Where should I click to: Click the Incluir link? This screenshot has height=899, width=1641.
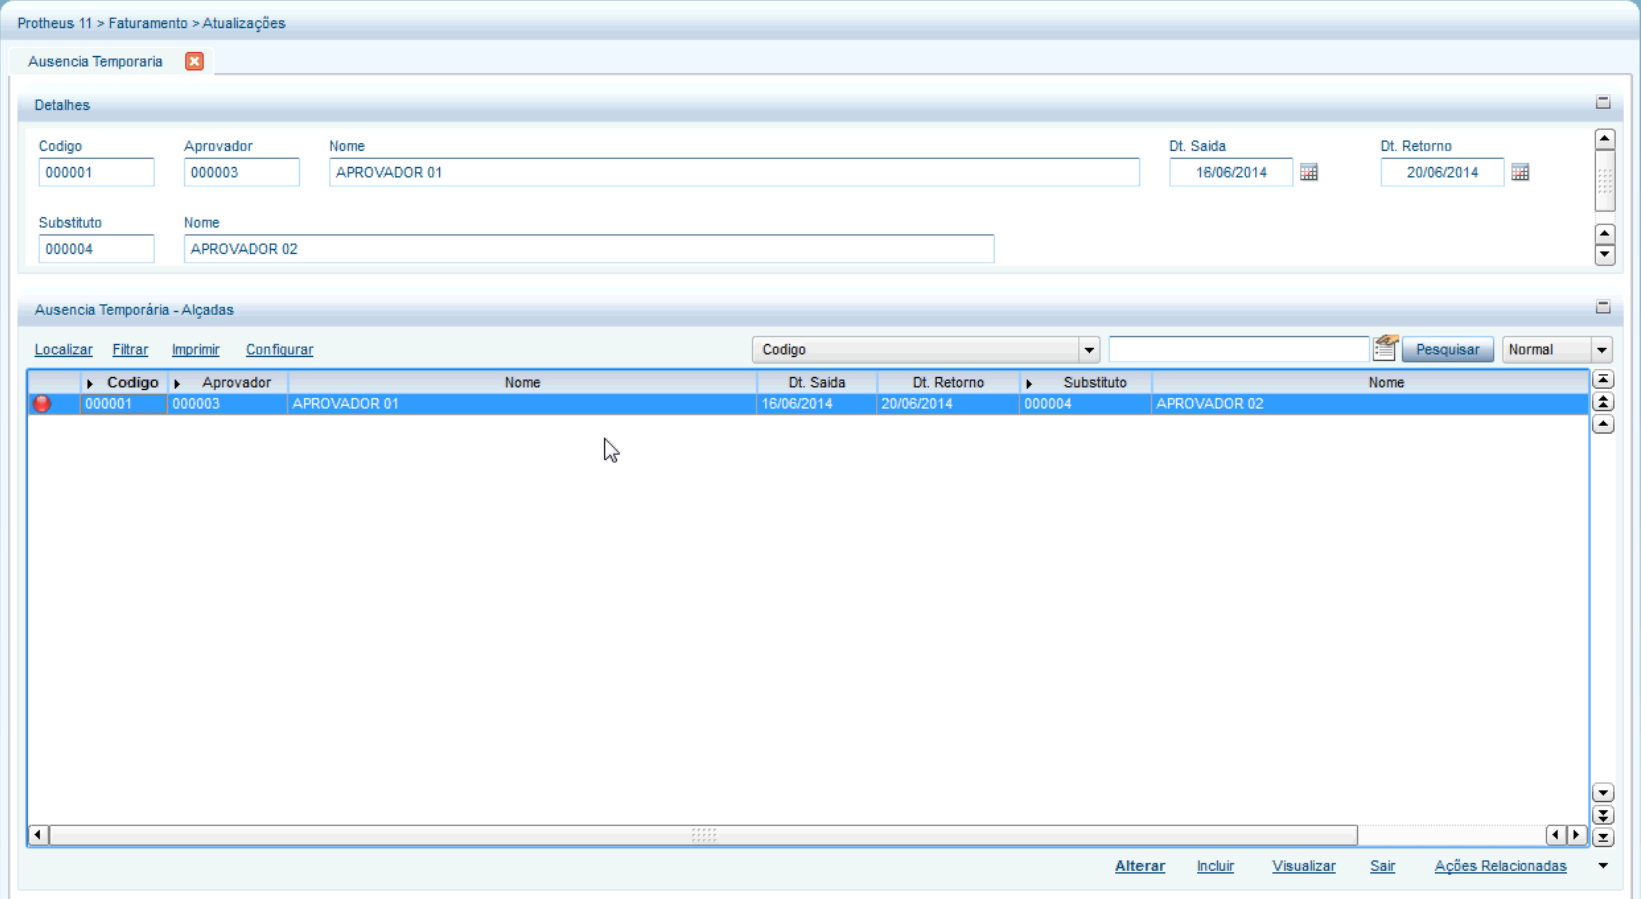(1215, 866)
